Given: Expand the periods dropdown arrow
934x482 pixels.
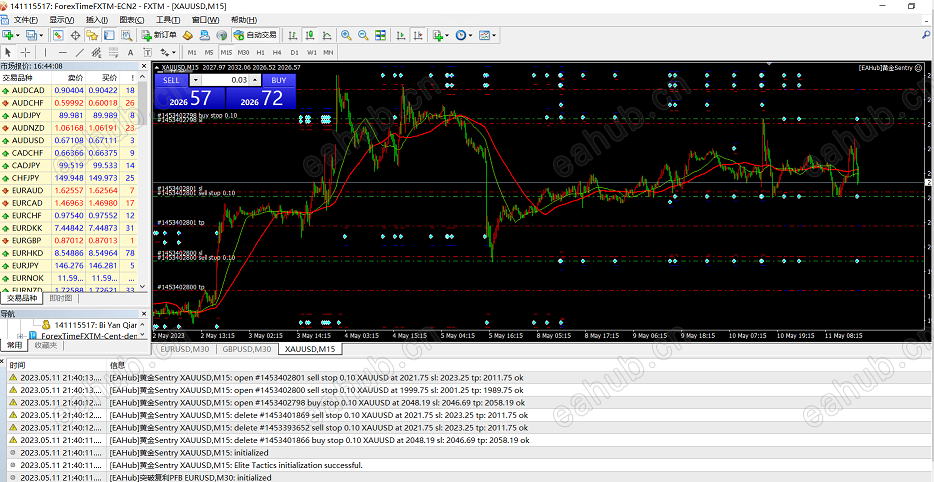Looking at the screenshot, I should coord(470,35).
